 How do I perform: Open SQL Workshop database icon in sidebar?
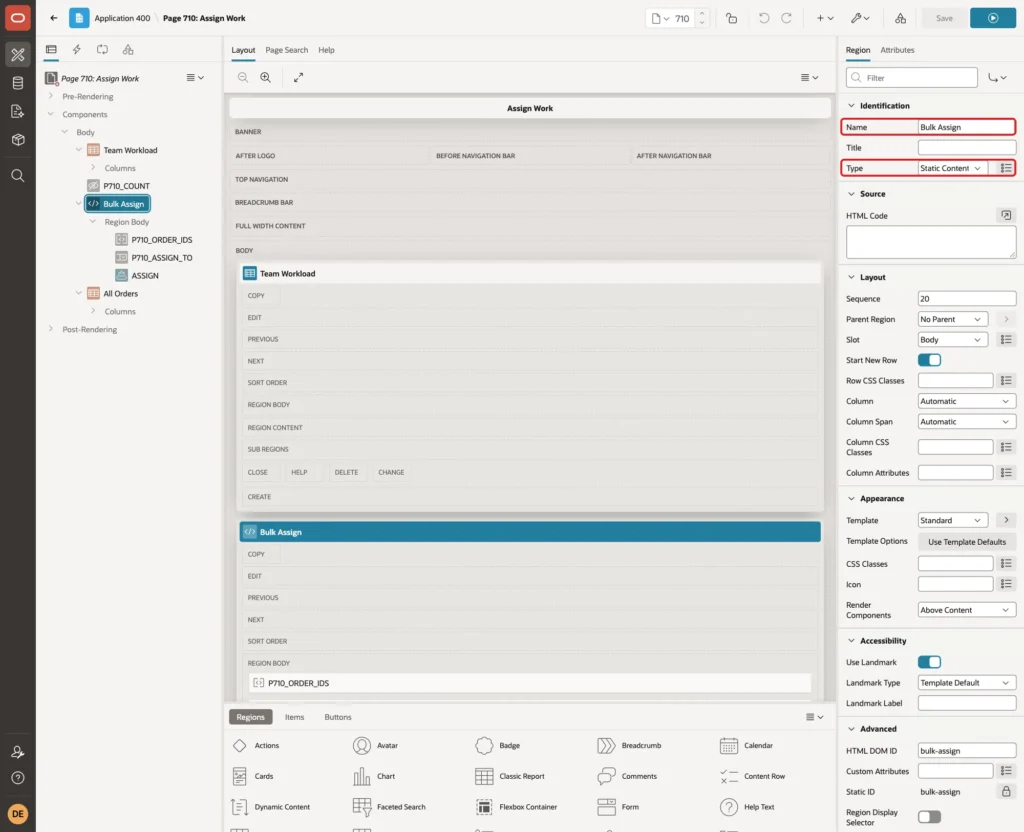[18, 83]
